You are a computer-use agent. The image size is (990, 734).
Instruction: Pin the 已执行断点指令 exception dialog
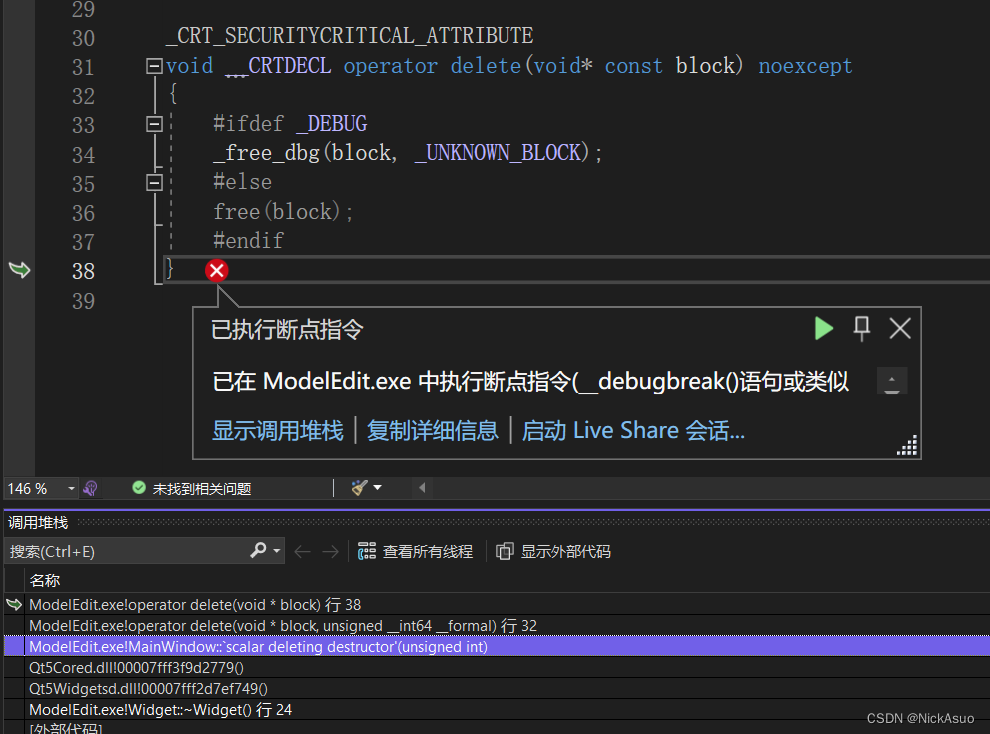pyautogui.click(x=861, y=328)
